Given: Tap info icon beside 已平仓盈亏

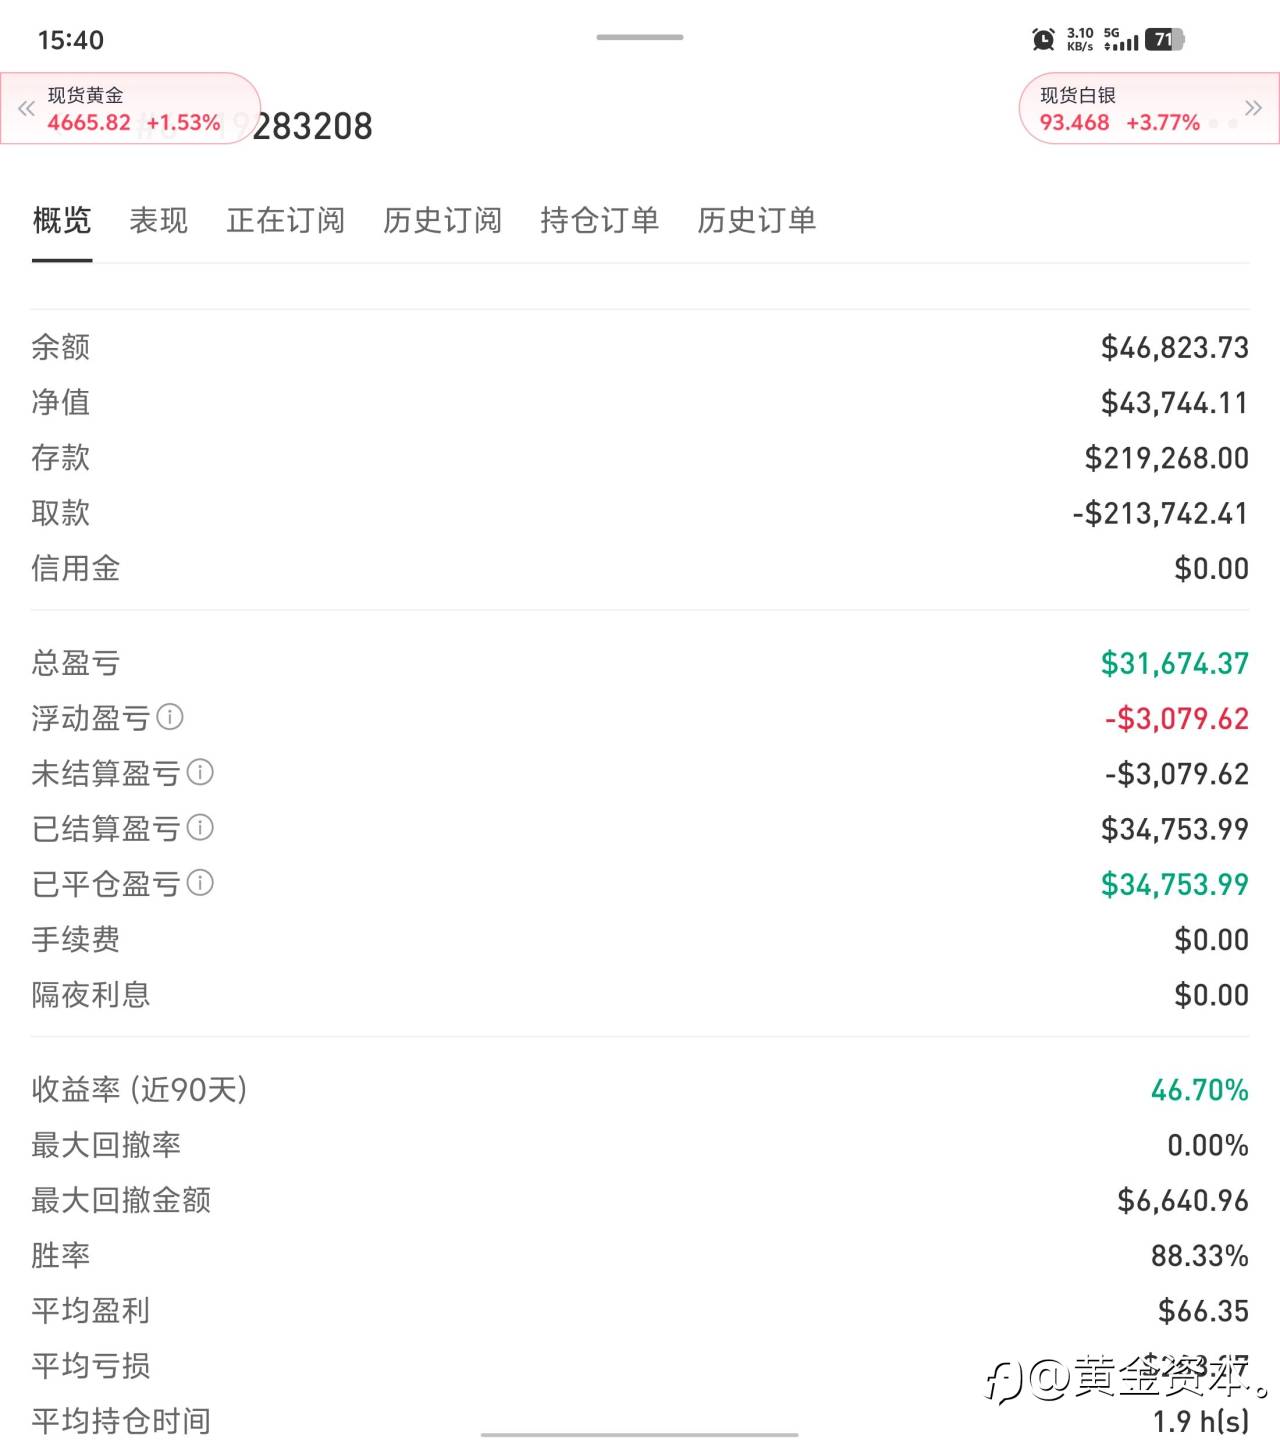Looking at the screenshot, I should (200, 883).
